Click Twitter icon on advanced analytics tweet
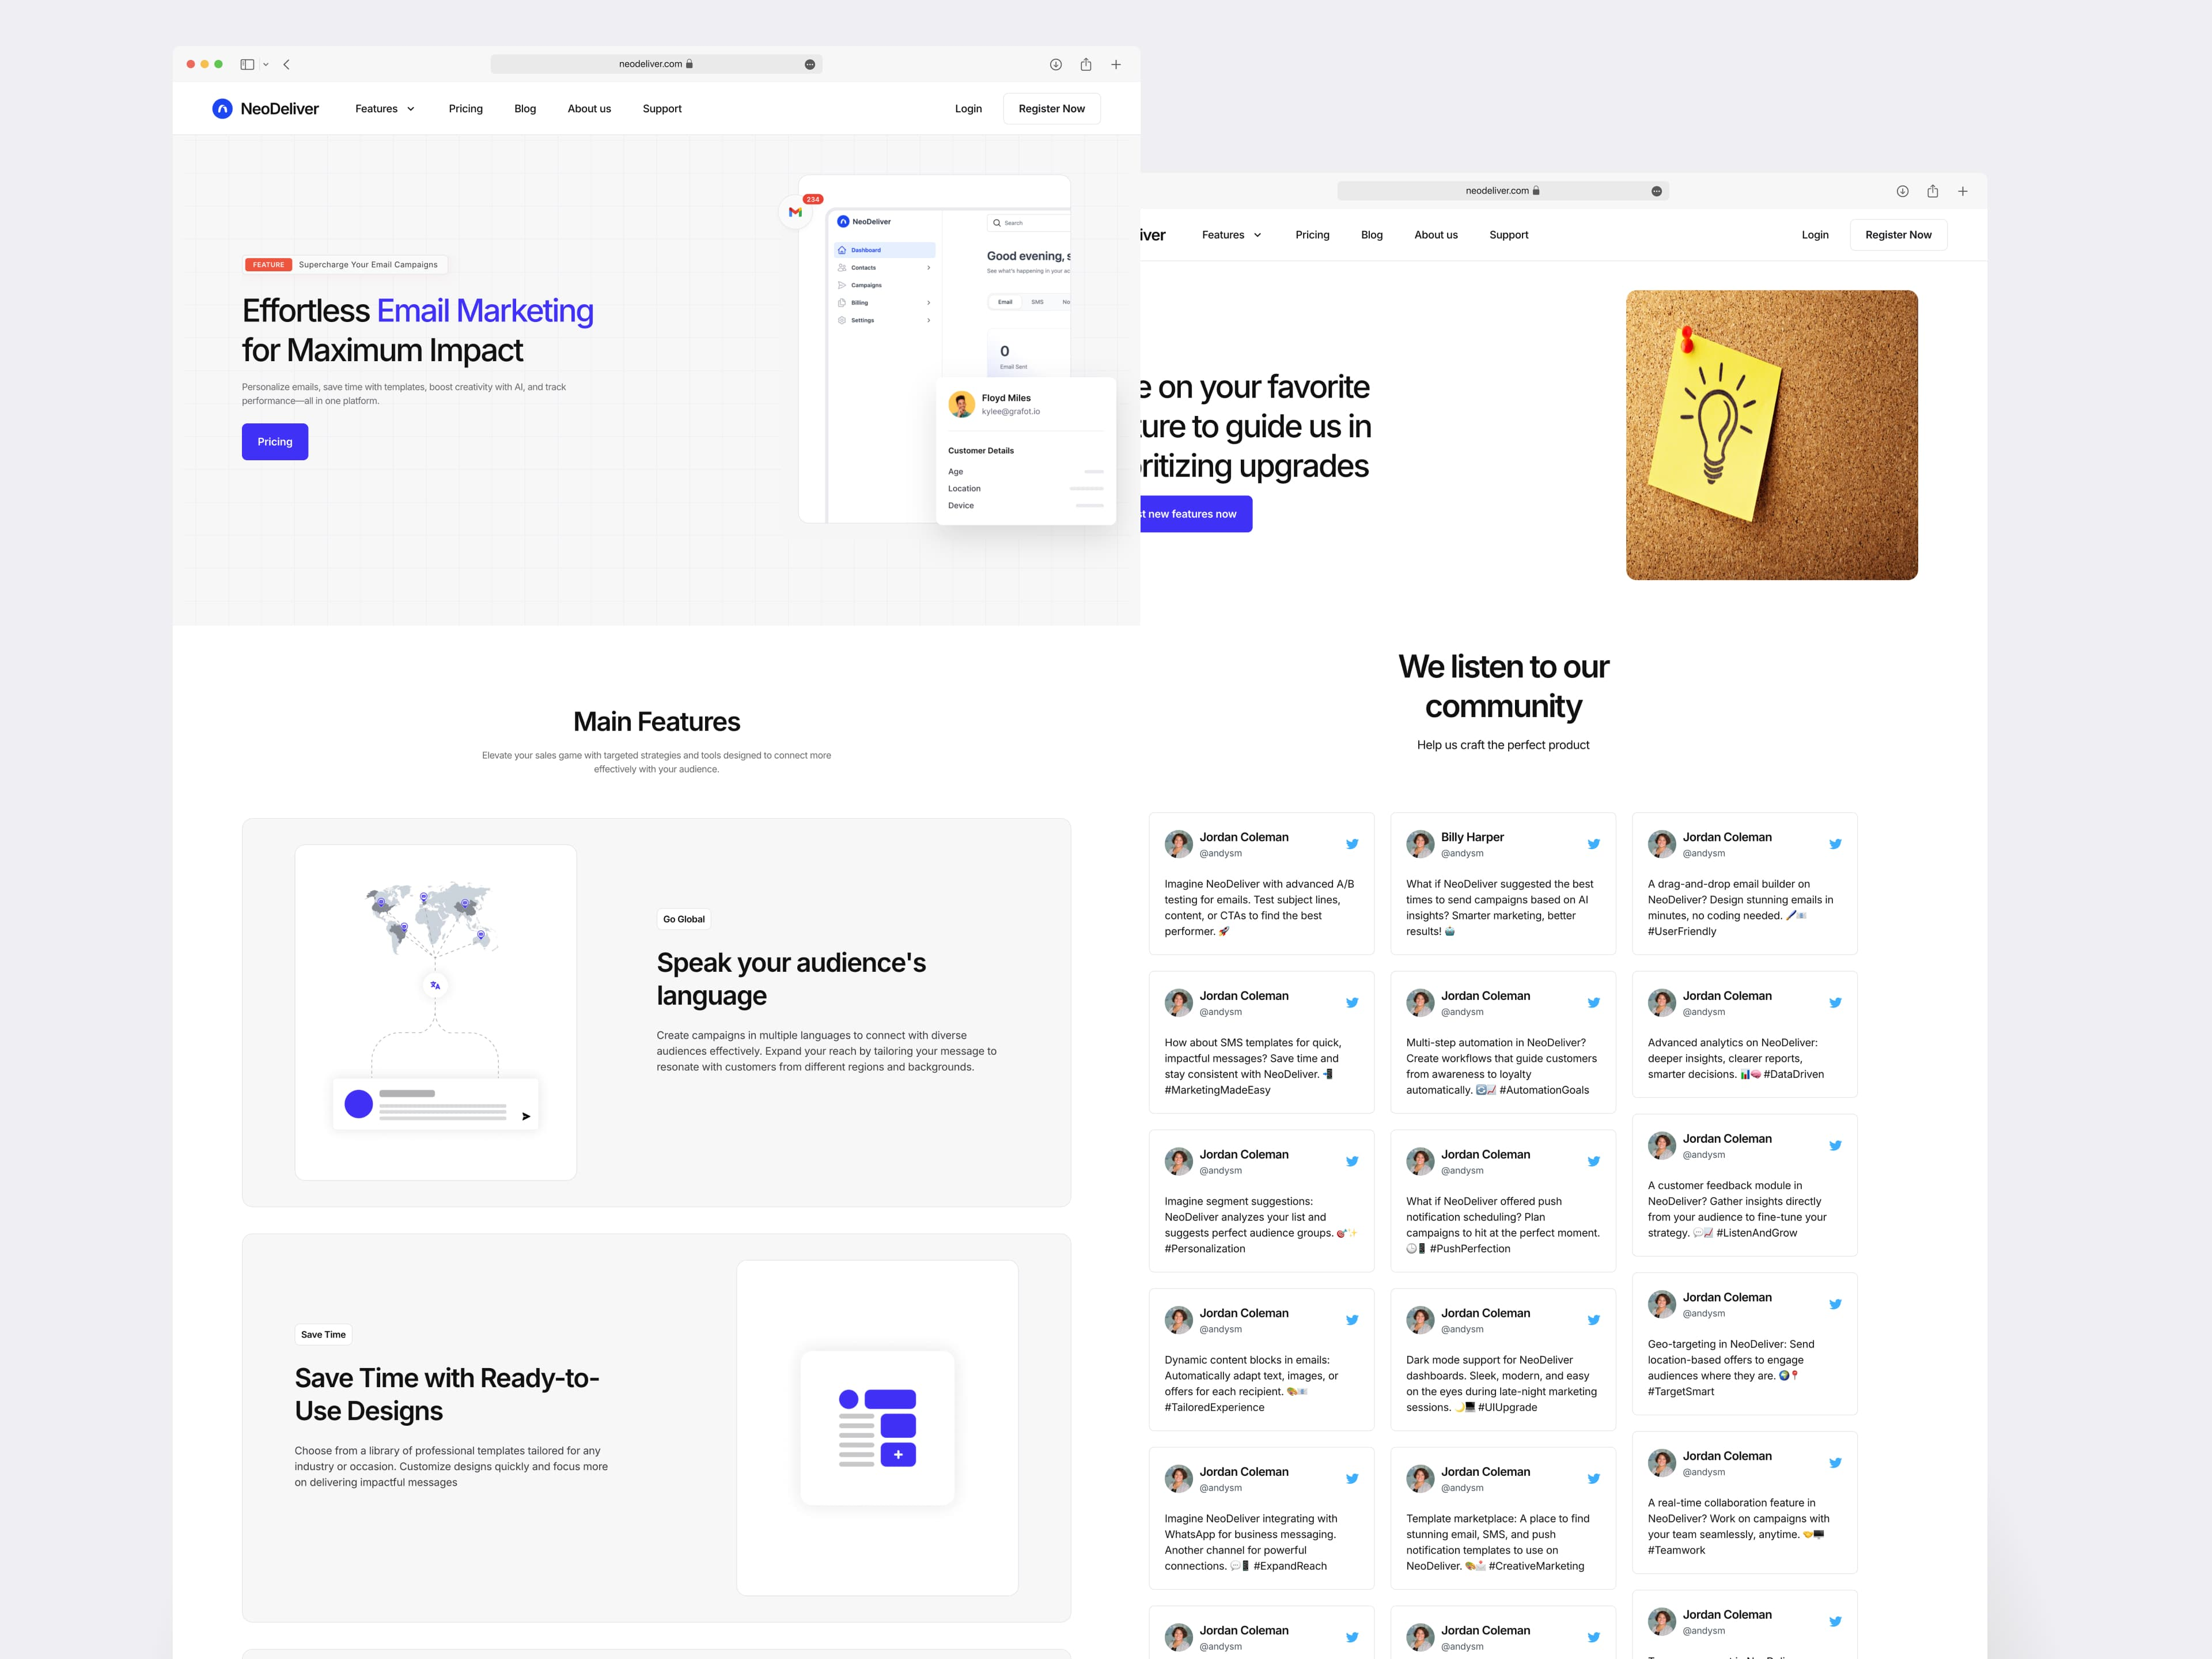 click(1835, 1003)
